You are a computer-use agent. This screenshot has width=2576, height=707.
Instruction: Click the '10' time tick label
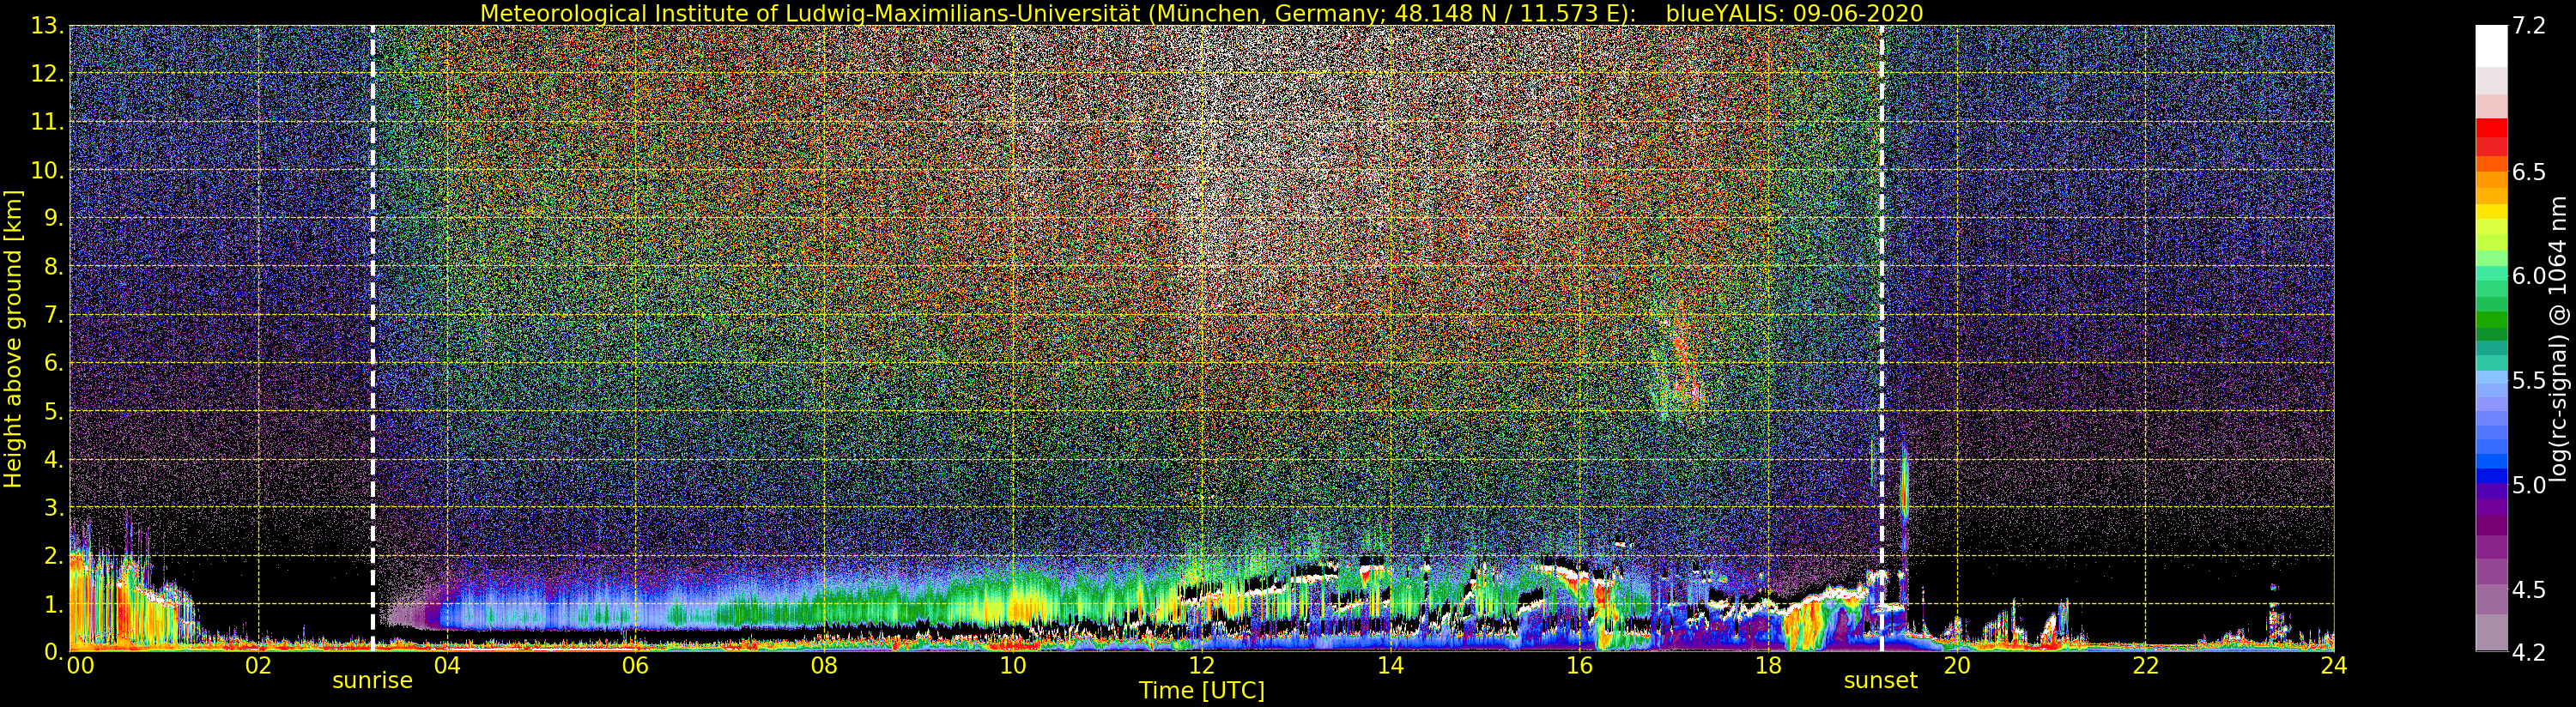pyautogui.click(x=1013, y=665)
